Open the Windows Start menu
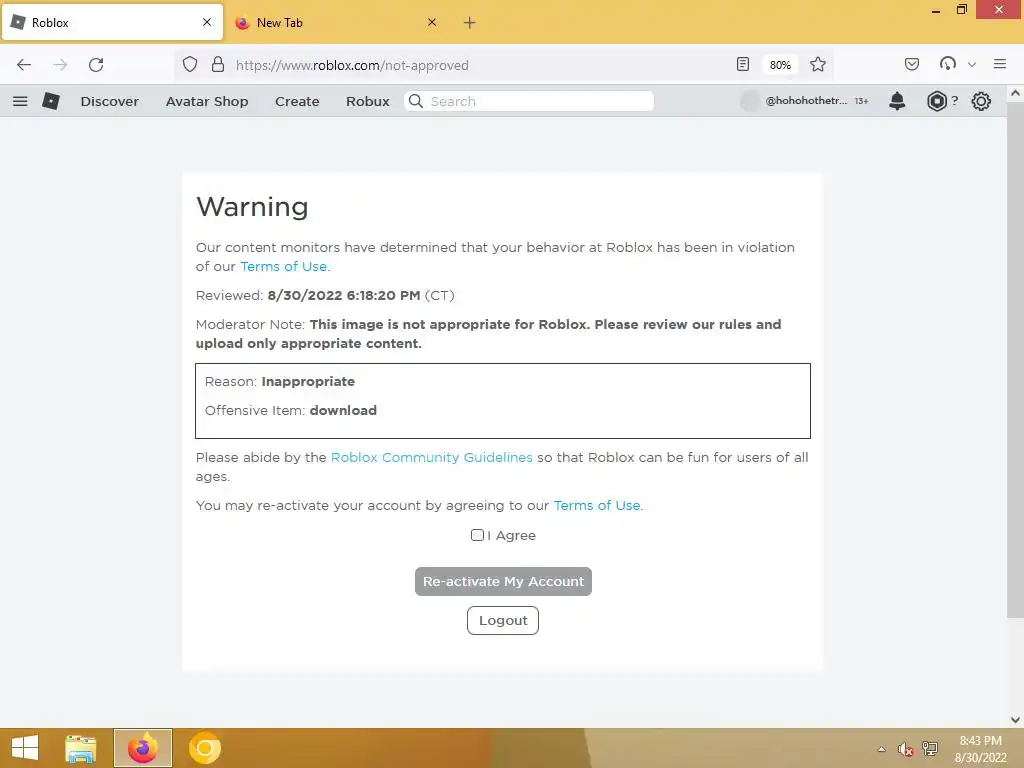Viewport: 1024px width, 768px height. 25,748
